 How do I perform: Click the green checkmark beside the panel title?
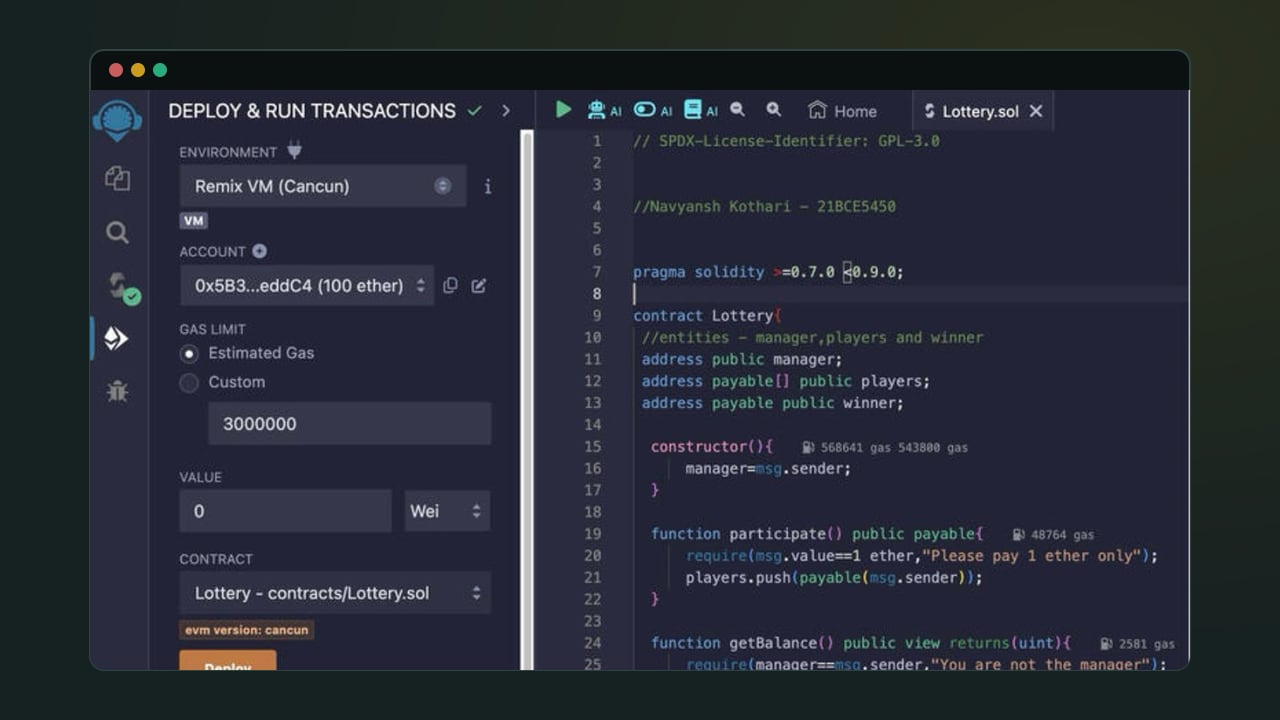click(474, 111)
